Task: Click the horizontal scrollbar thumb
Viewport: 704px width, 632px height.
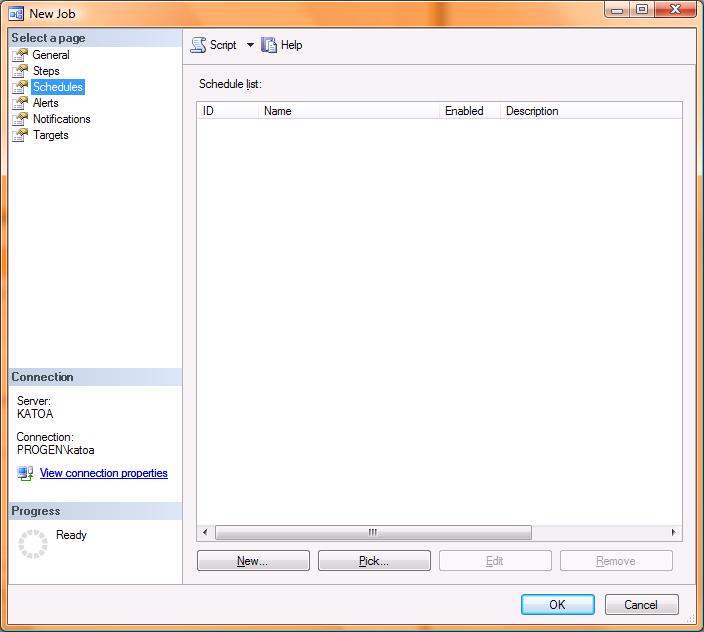Action: (373, 532)
